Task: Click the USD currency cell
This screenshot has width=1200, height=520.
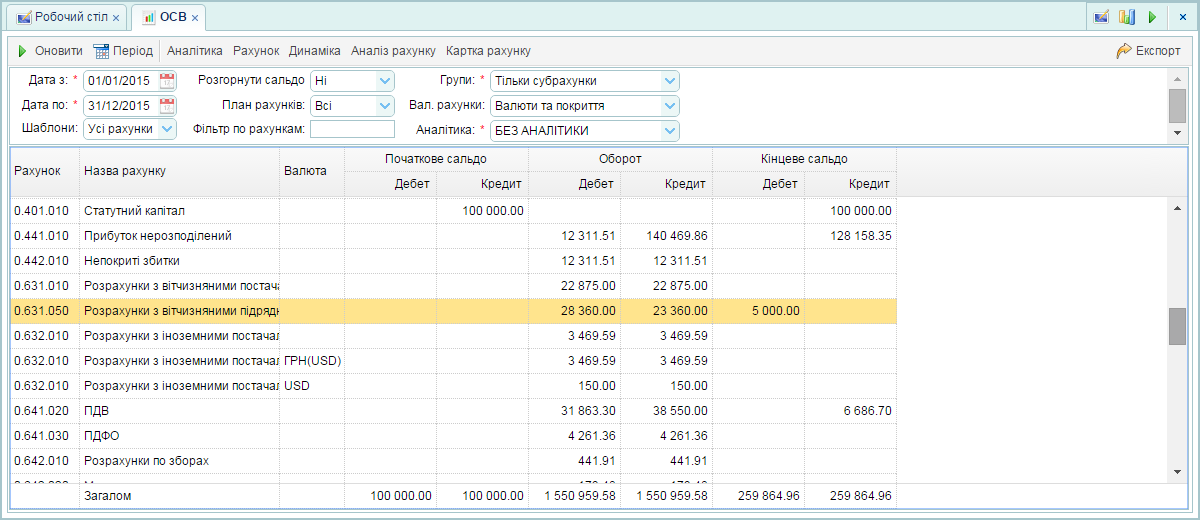Action: click(x=312, y=386)
